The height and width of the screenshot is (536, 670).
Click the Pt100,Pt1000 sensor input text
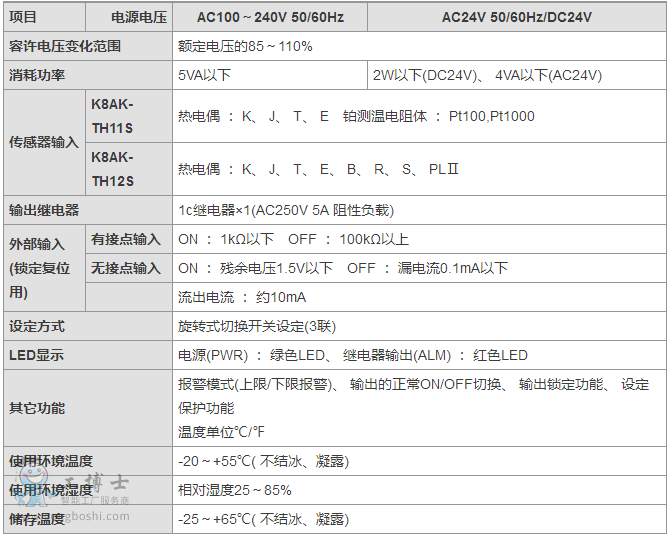coord(491,116)
